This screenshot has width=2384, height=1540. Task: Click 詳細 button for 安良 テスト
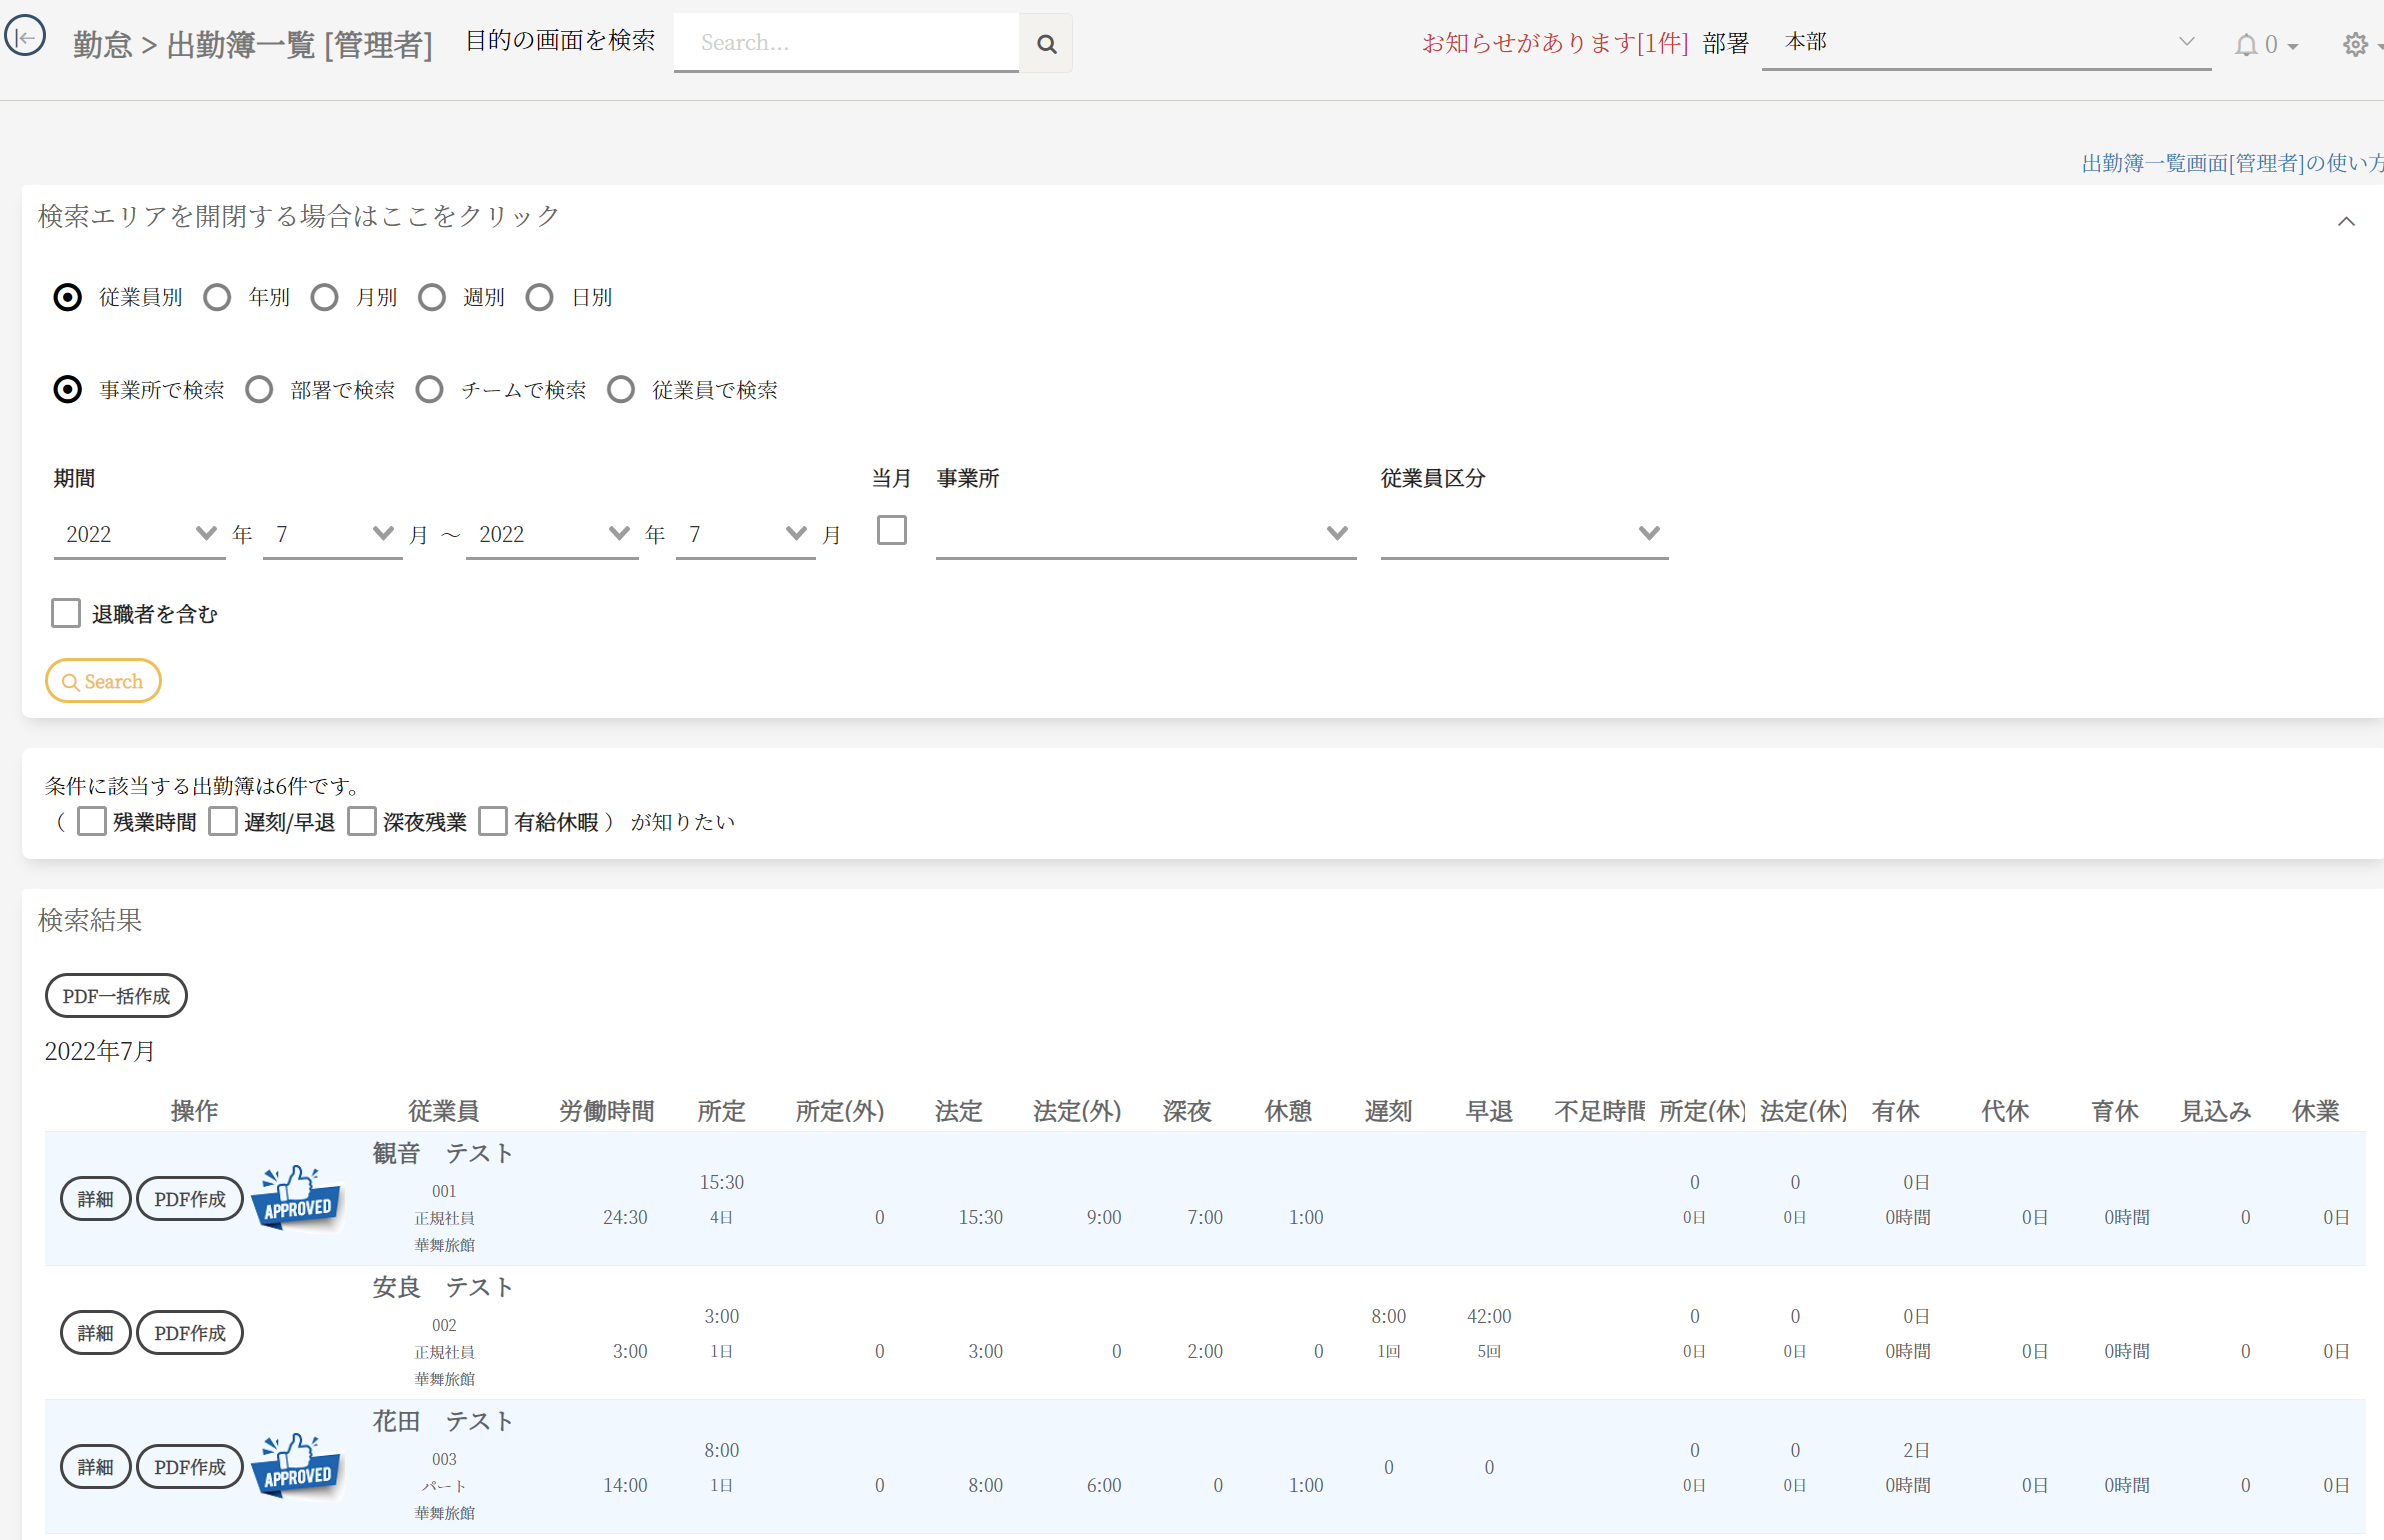click(x=95, y=1332)
